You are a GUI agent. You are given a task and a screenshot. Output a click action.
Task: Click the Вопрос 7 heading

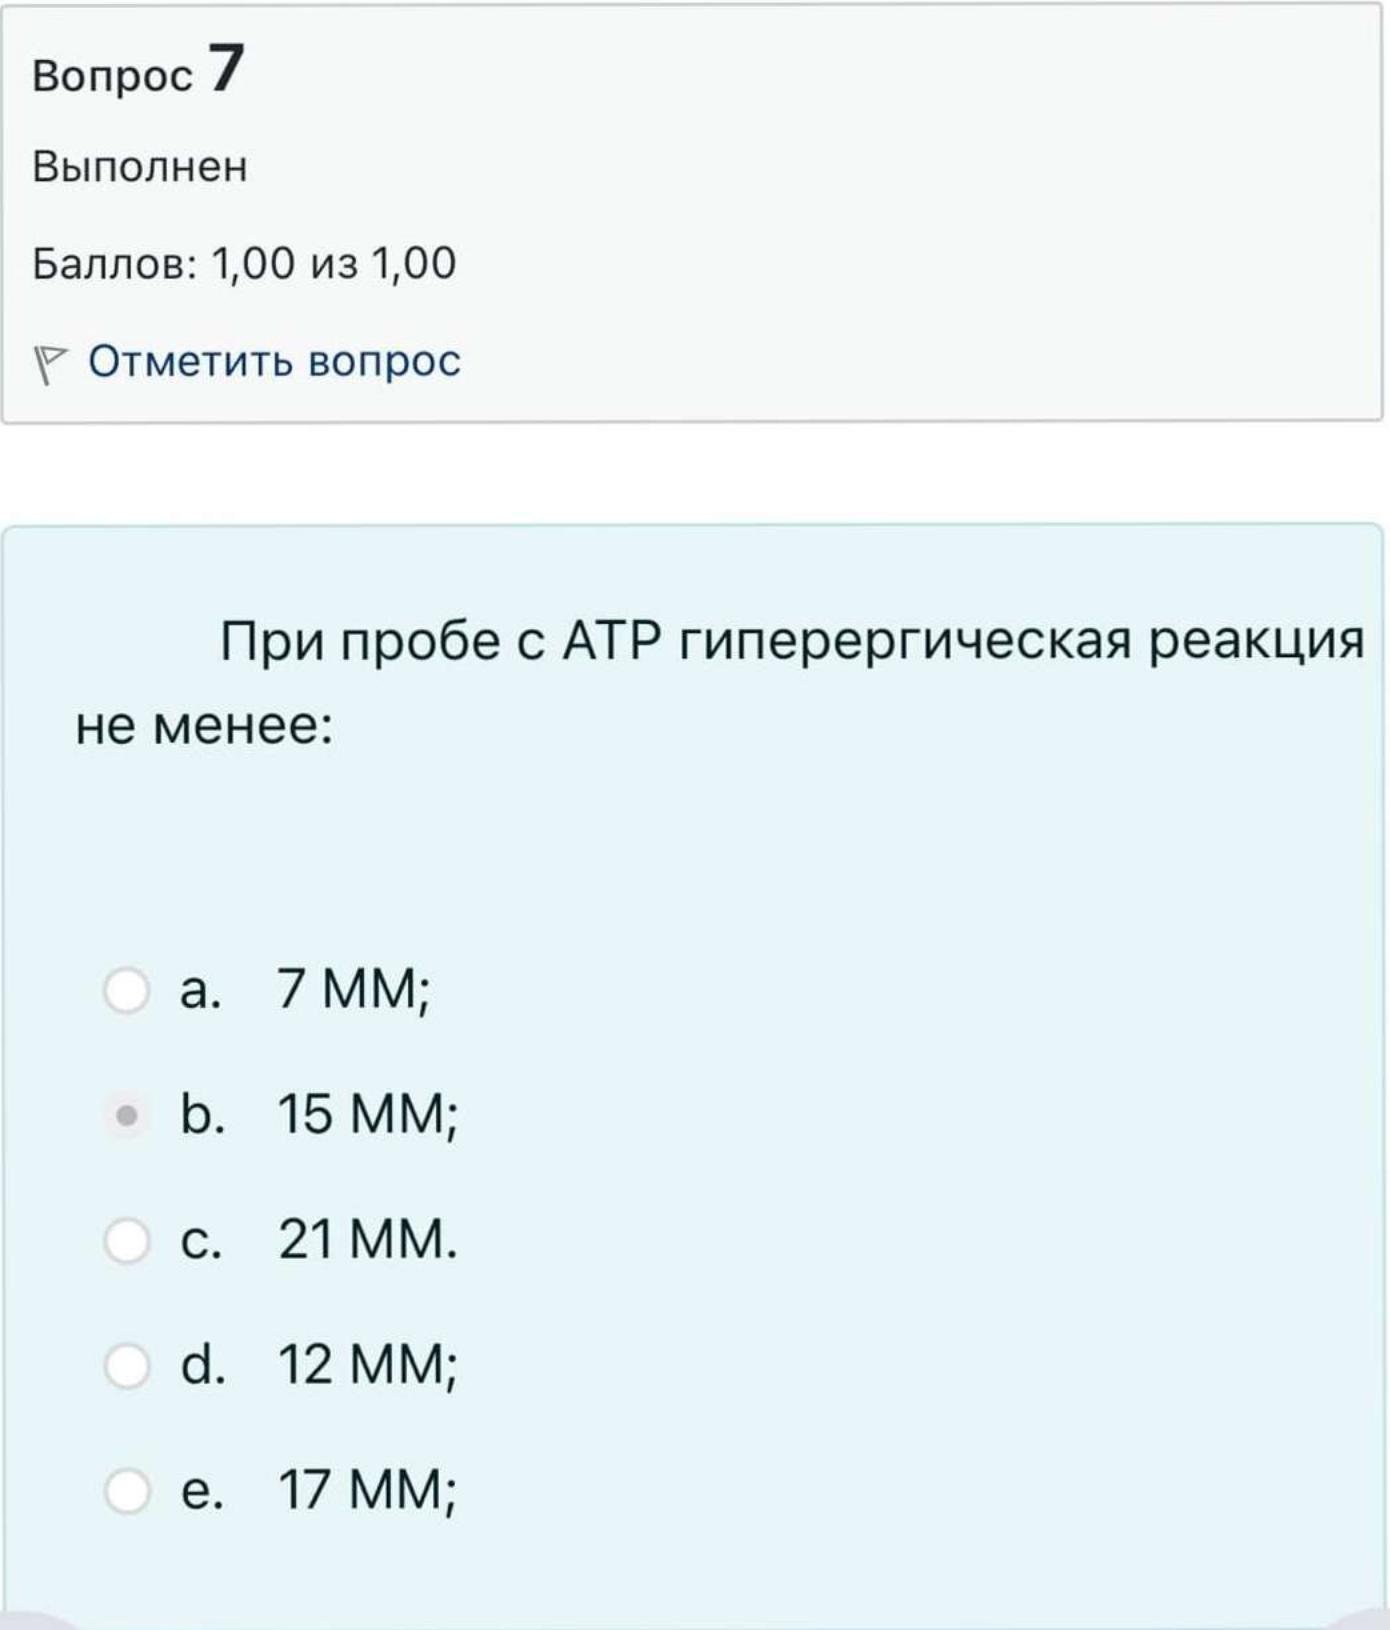click(138, 70)
